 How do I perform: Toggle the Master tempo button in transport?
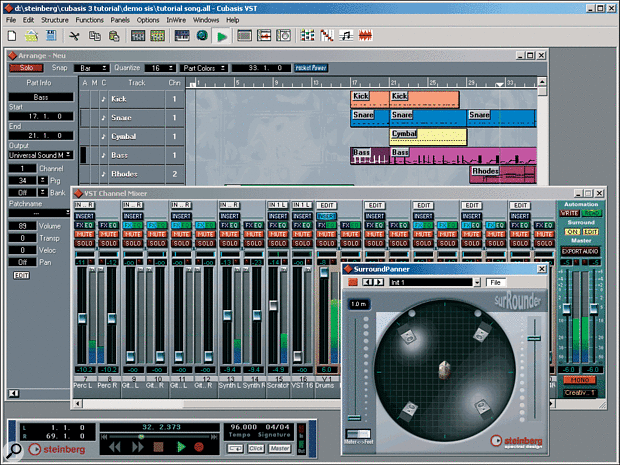pyautogui.click(x=280, y=448)
